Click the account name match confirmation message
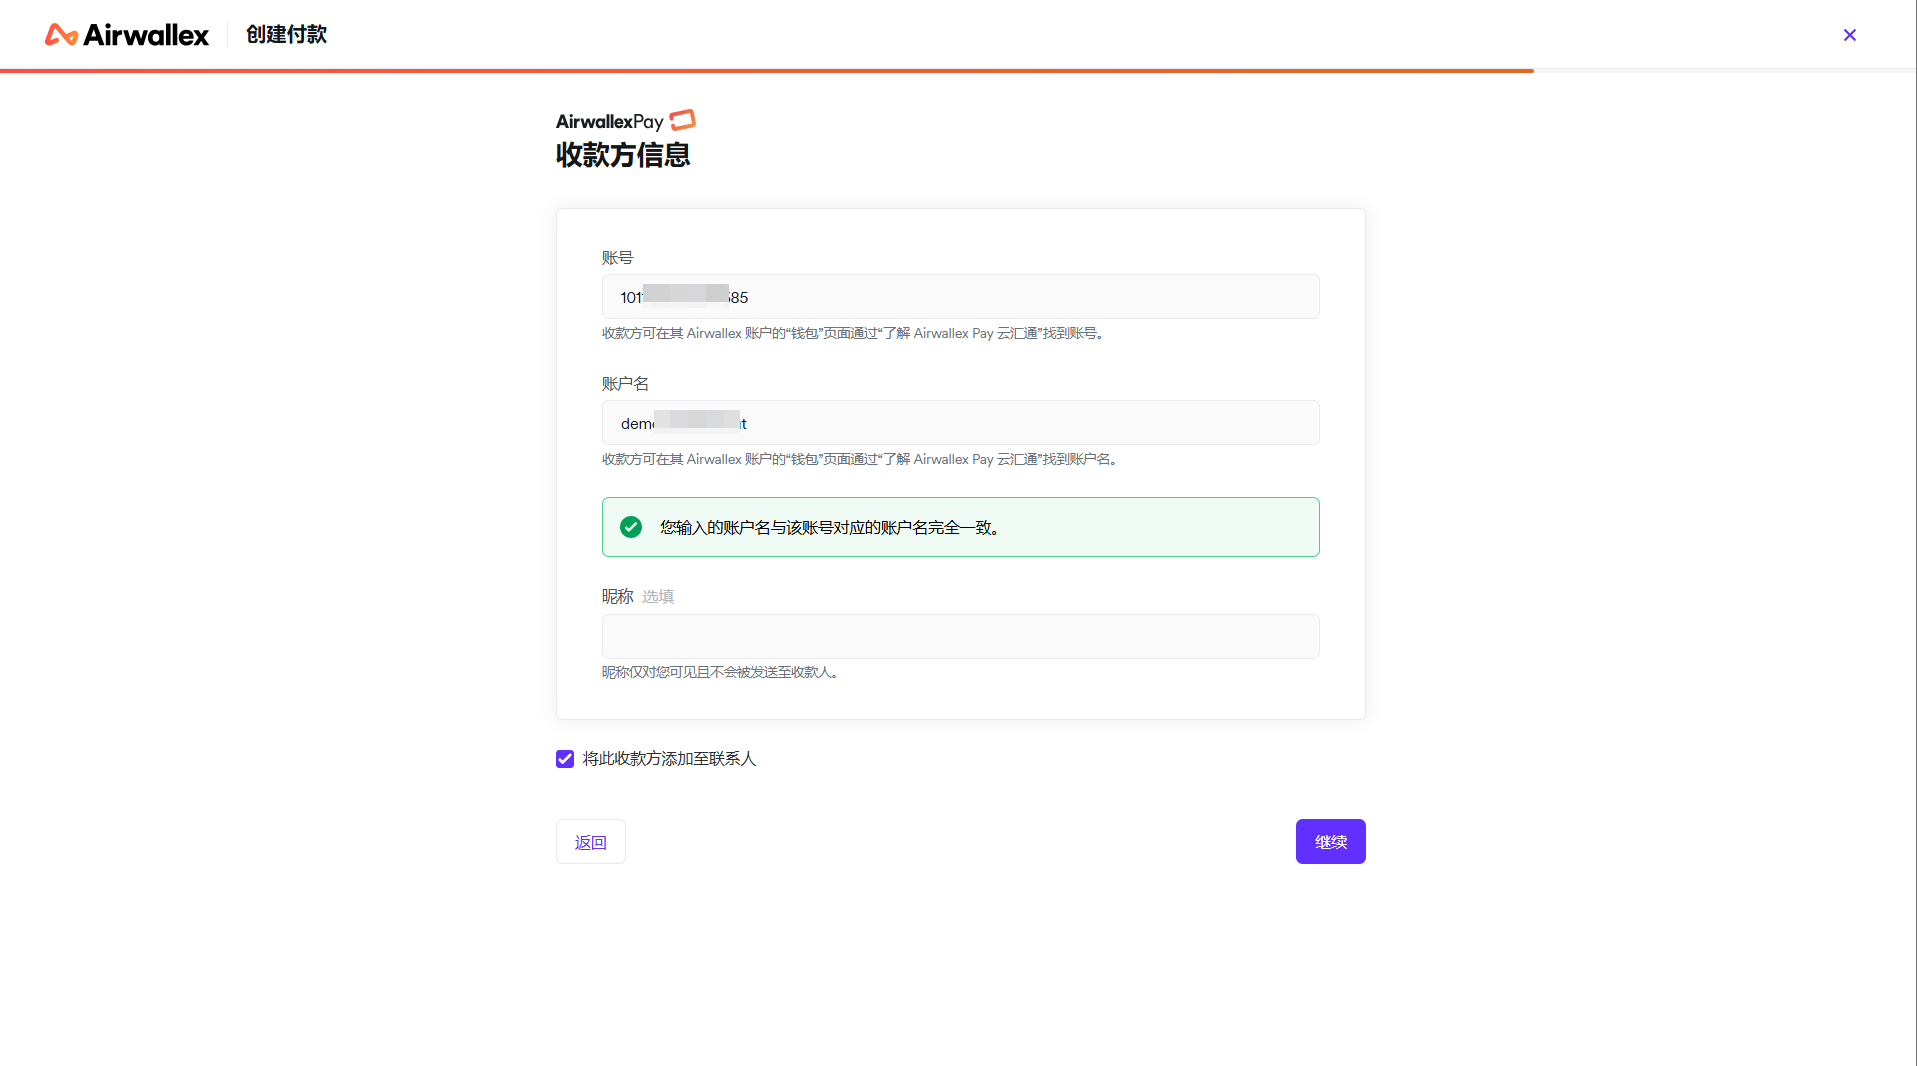The image size is (1917, 1066). click(829, 527)
